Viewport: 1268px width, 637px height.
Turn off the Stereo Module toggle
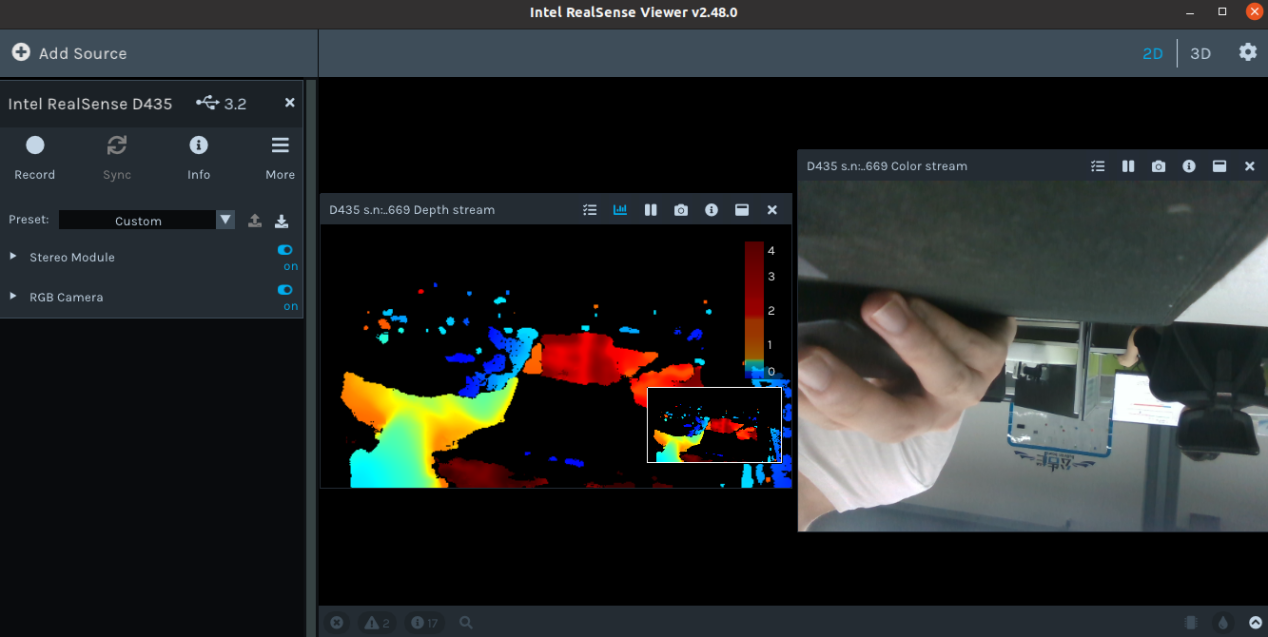285,251
